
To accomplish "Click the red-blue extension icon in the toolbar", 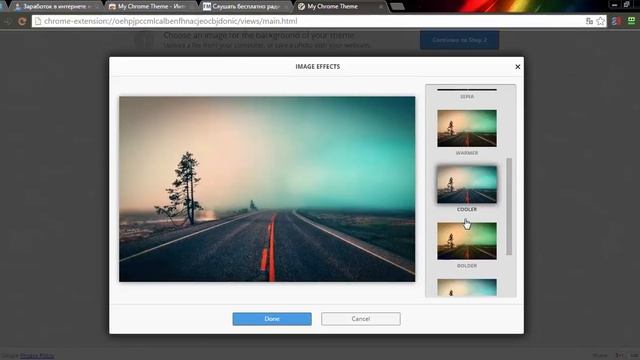I will [x=616, y=21].
